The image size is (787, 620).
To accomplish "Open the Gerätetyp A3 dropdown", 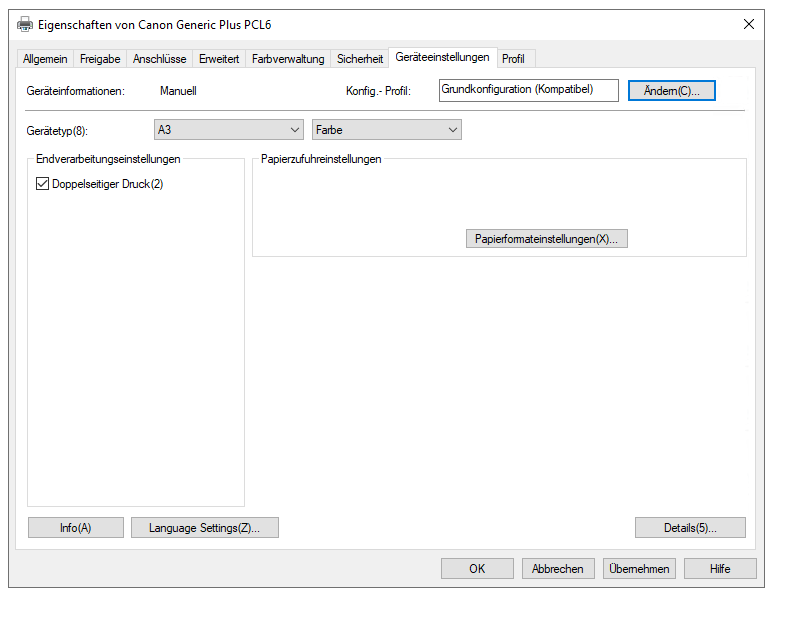I will 229,130.
